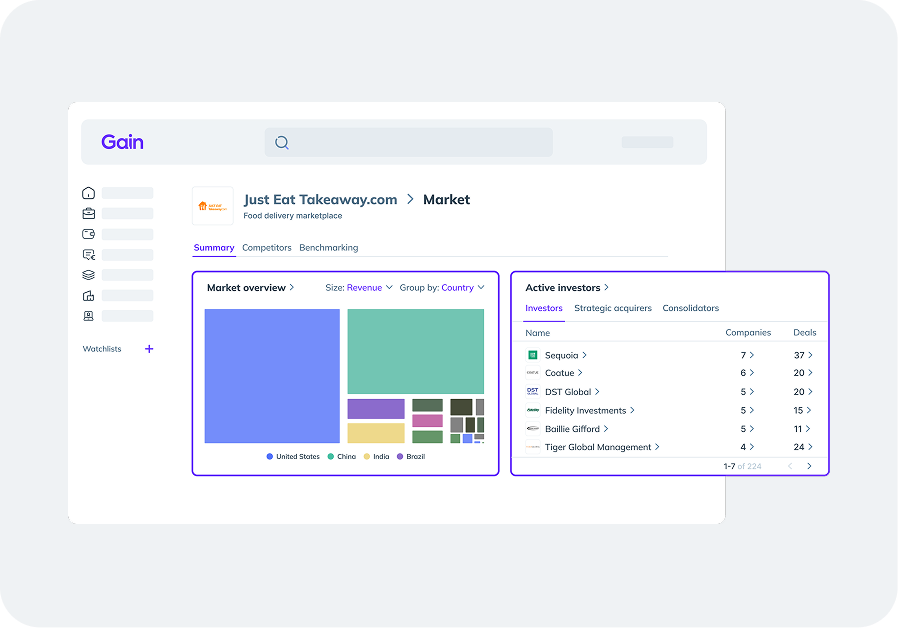
Task: Expand Baillie Gifford's 11 deals
Action: (x=802, y=428)
